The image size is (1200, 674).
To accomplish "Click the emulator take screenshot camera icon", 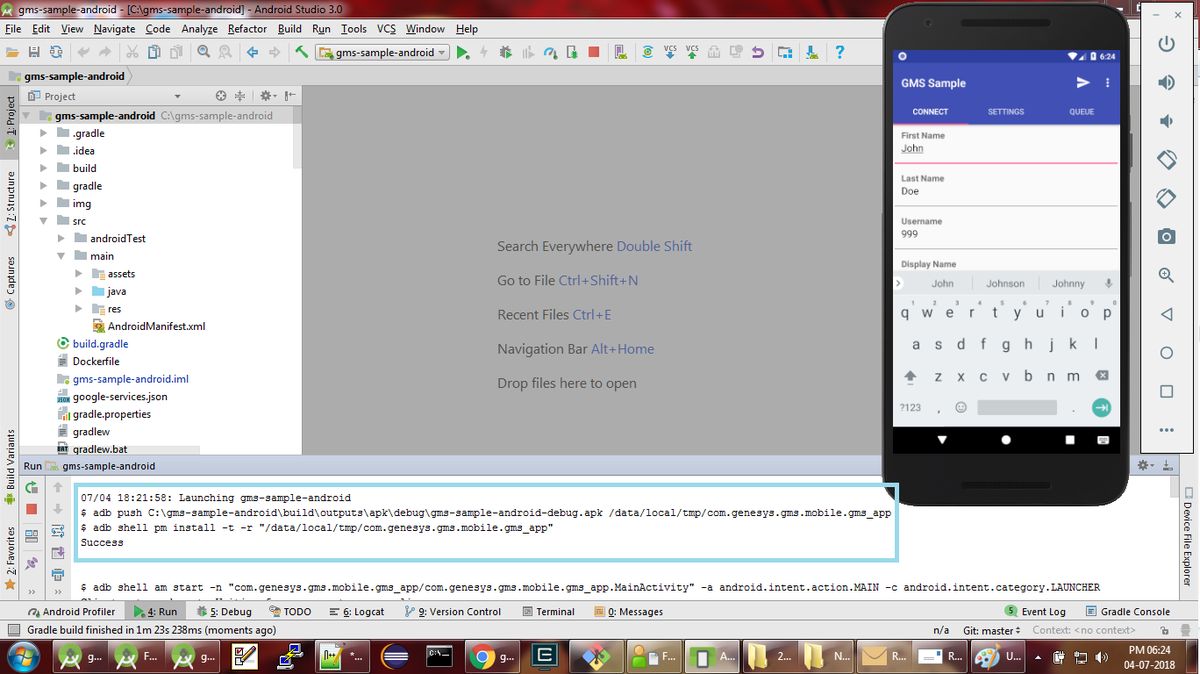I will (x=1166, y=237).
